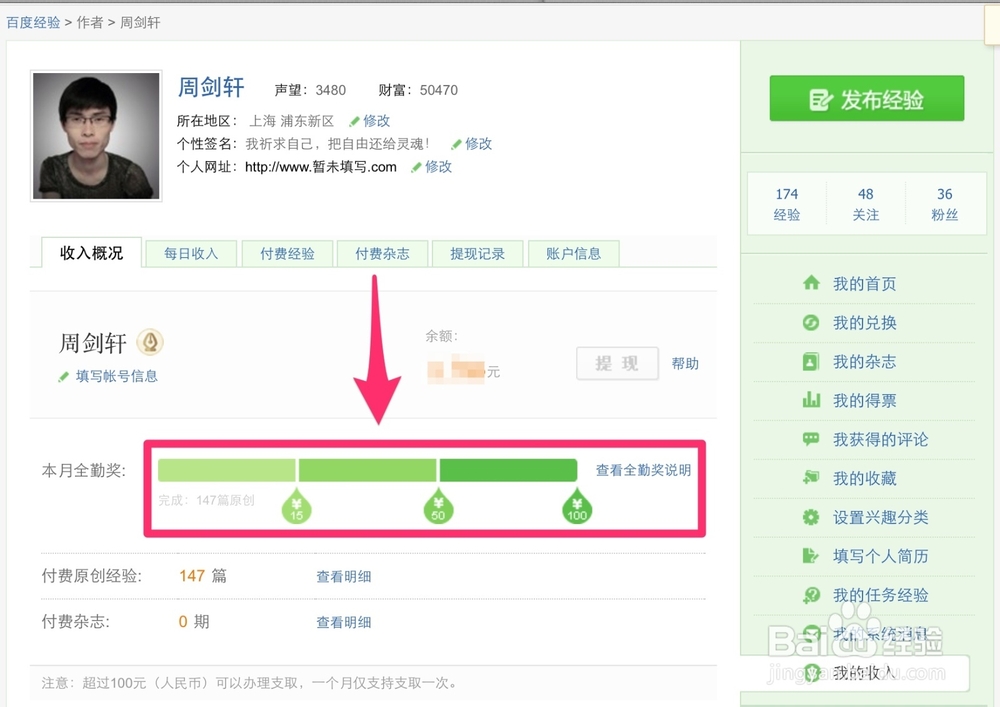
Task: Click the ¥100 reward droplet marker
Action: point(576,507)
